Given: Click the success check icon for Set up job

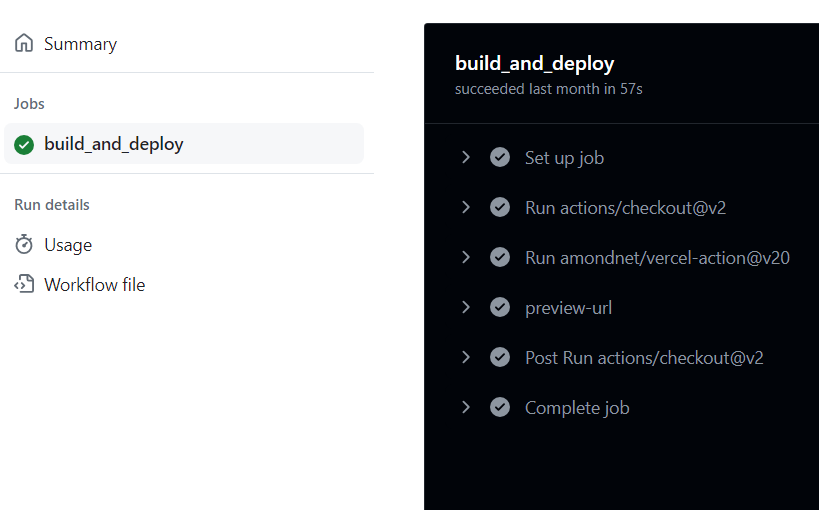Looking at the screenshot, I should tap(500, 157).
